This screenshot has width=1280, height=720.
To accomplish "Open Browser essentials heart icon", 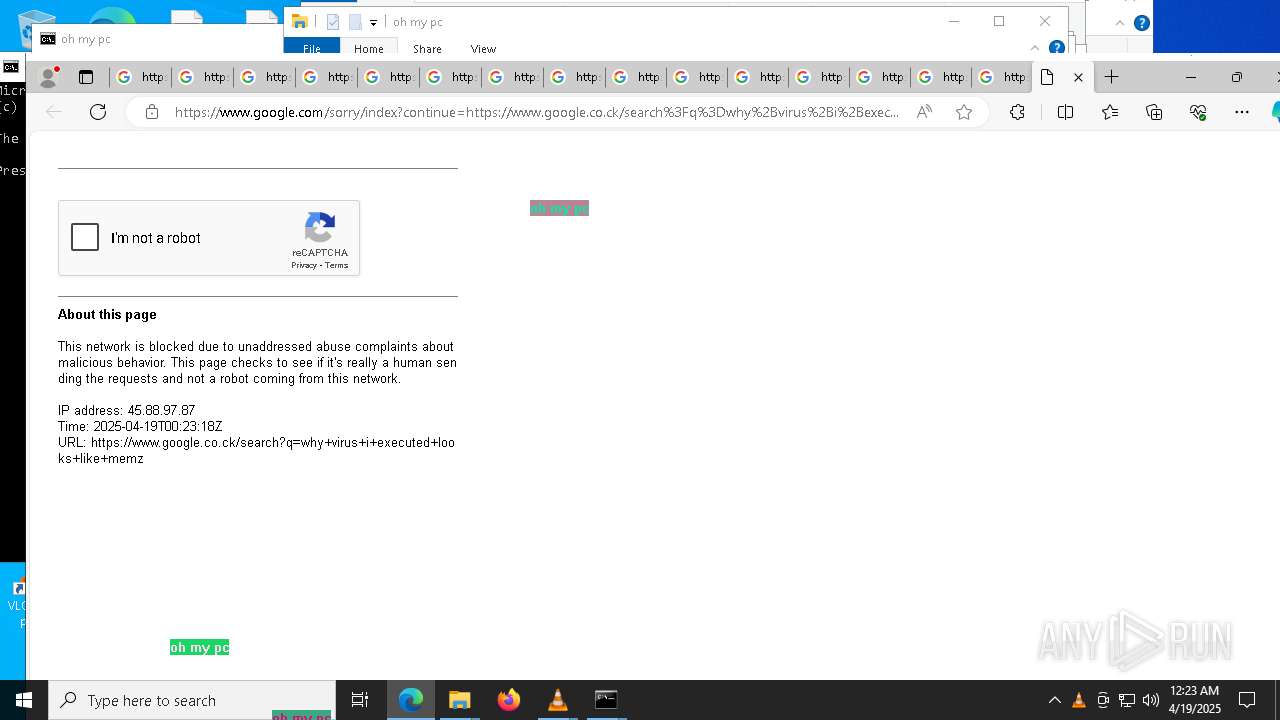I will [1198, 112].
